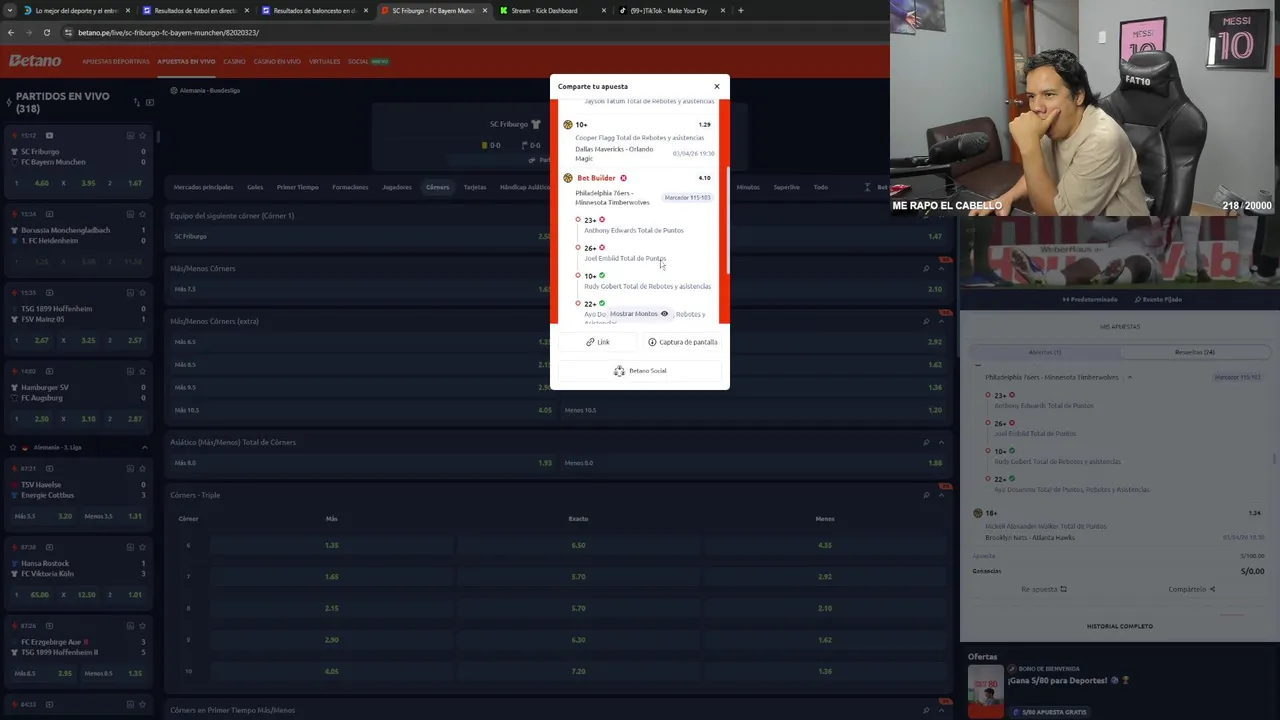The width and height of the screenshot is (1280, 720).
Task: Click the 4.10 Bet Builder odds
Action: pyautogui.click(x=704, y=178)
